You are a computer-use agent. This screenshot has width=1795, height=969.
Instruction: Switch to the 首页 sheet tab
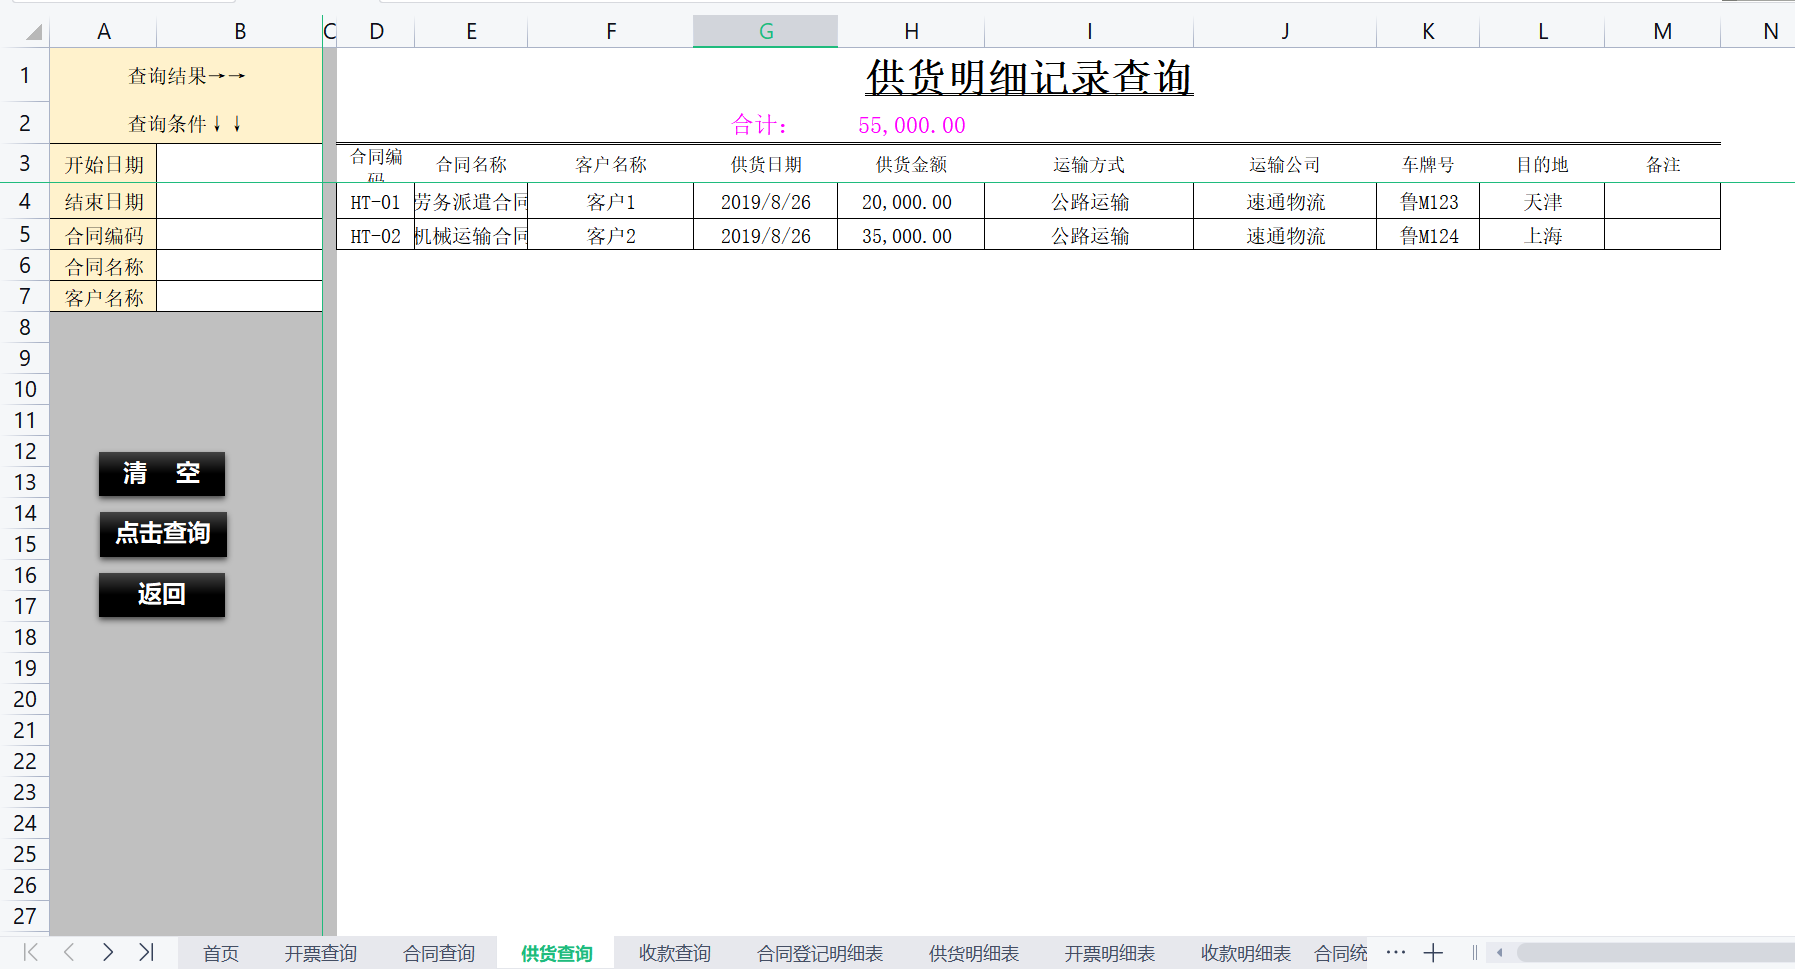click(x=220, y=953)
